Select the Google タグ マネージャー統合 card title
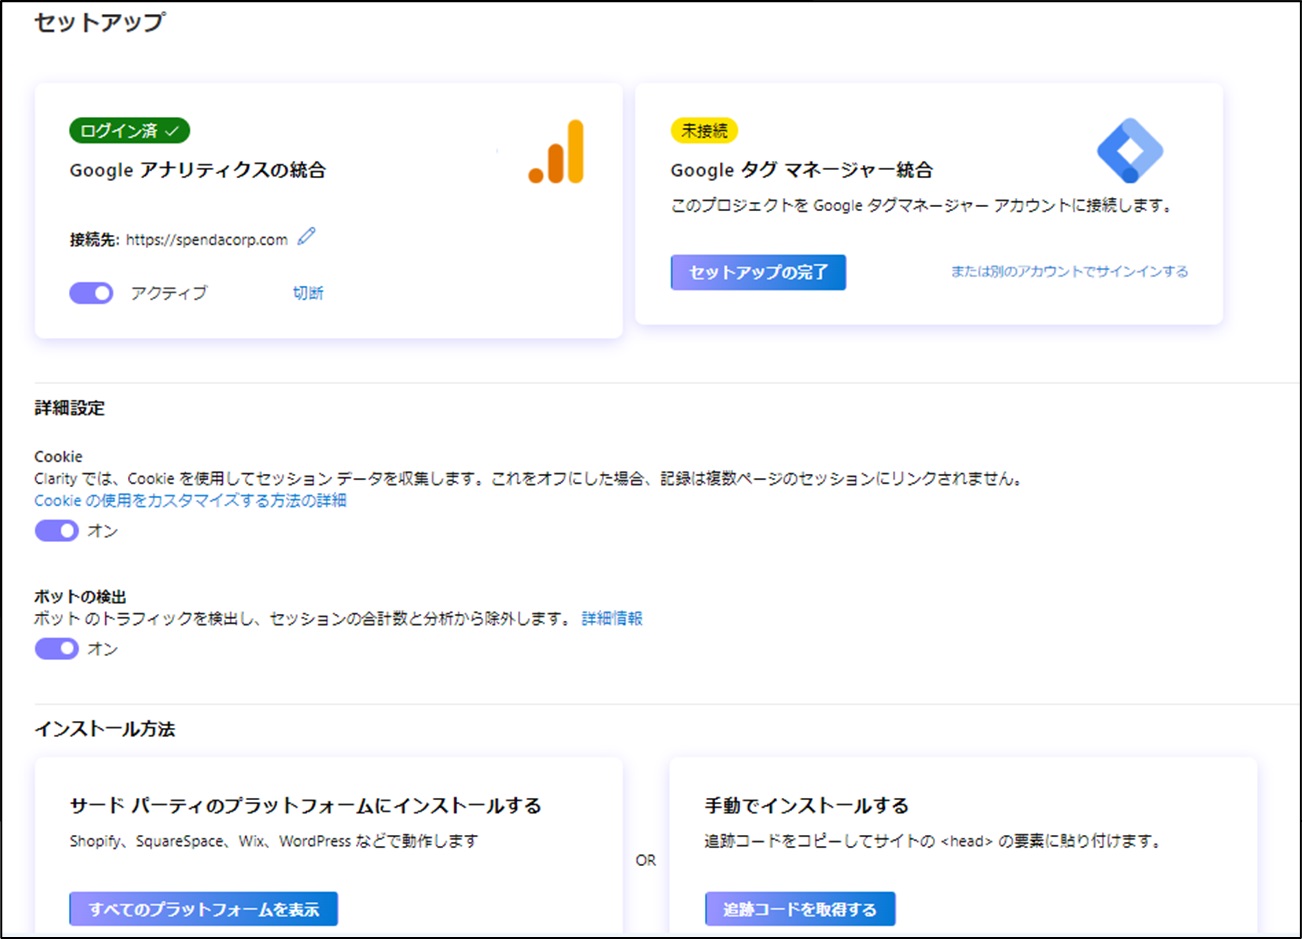The width and height of the screenshot is (1302, 939). (x=801, y=170)
